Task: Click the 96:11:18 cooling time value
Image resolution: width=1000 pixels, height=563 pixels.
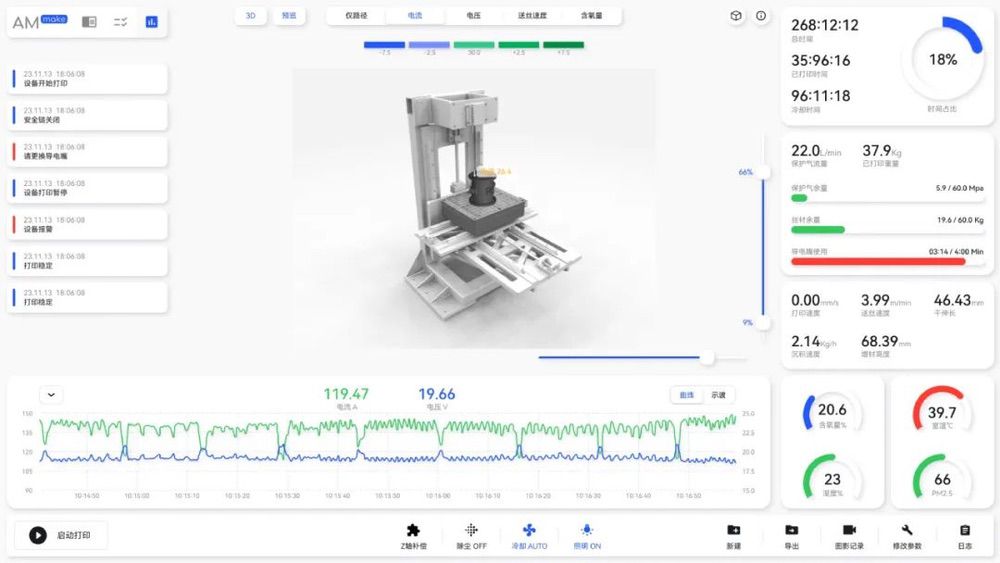Action: click(821, 96)
